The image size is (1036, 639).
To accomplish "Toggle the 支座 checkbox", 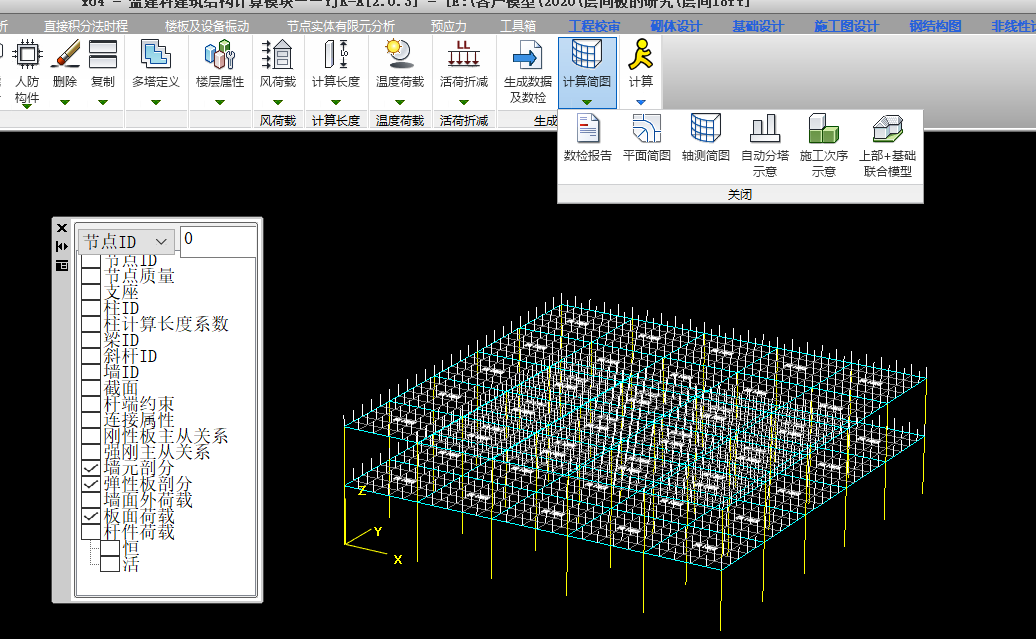I will click(91, 292).
